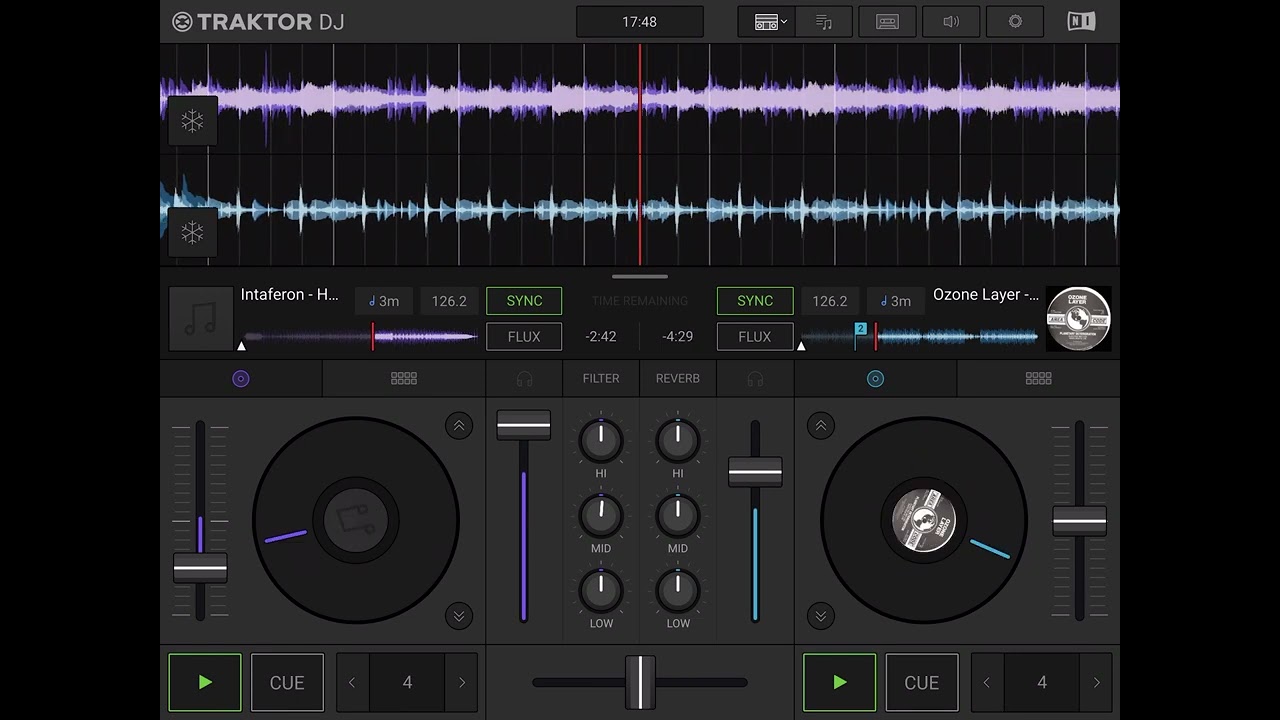Open the audio speaker settings icon

tap(951, 22)
